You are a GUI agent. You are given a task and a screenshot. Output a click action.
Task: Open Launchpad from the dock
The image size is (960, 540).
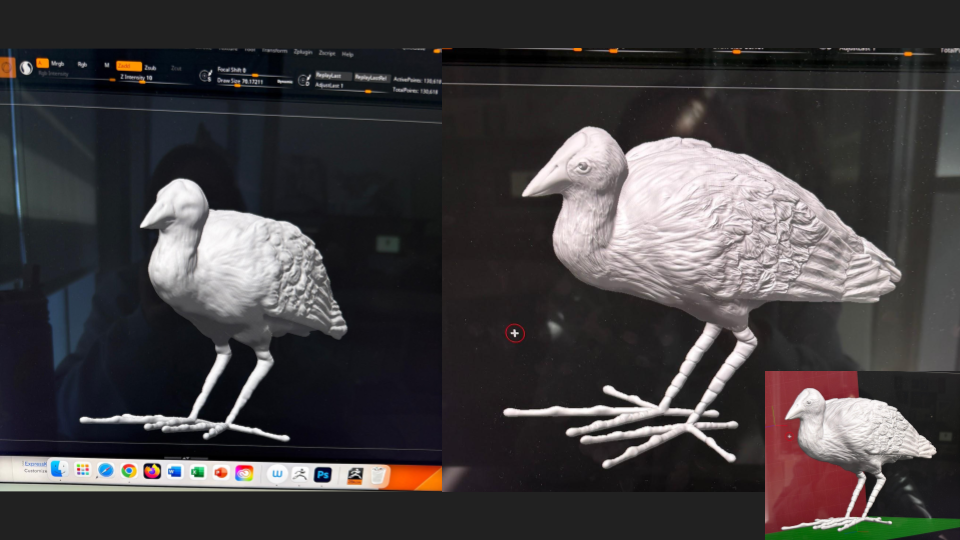83,470
